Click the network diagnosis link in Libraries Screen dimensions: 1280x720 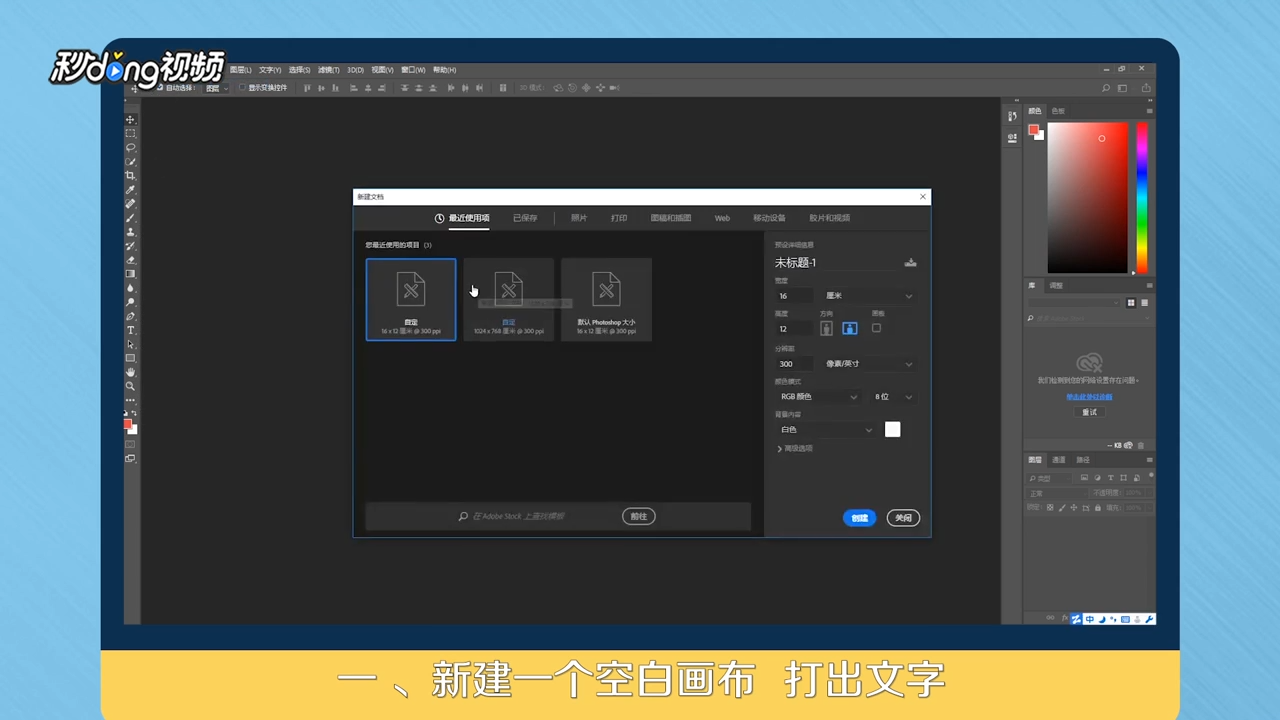coord(1089,397)
